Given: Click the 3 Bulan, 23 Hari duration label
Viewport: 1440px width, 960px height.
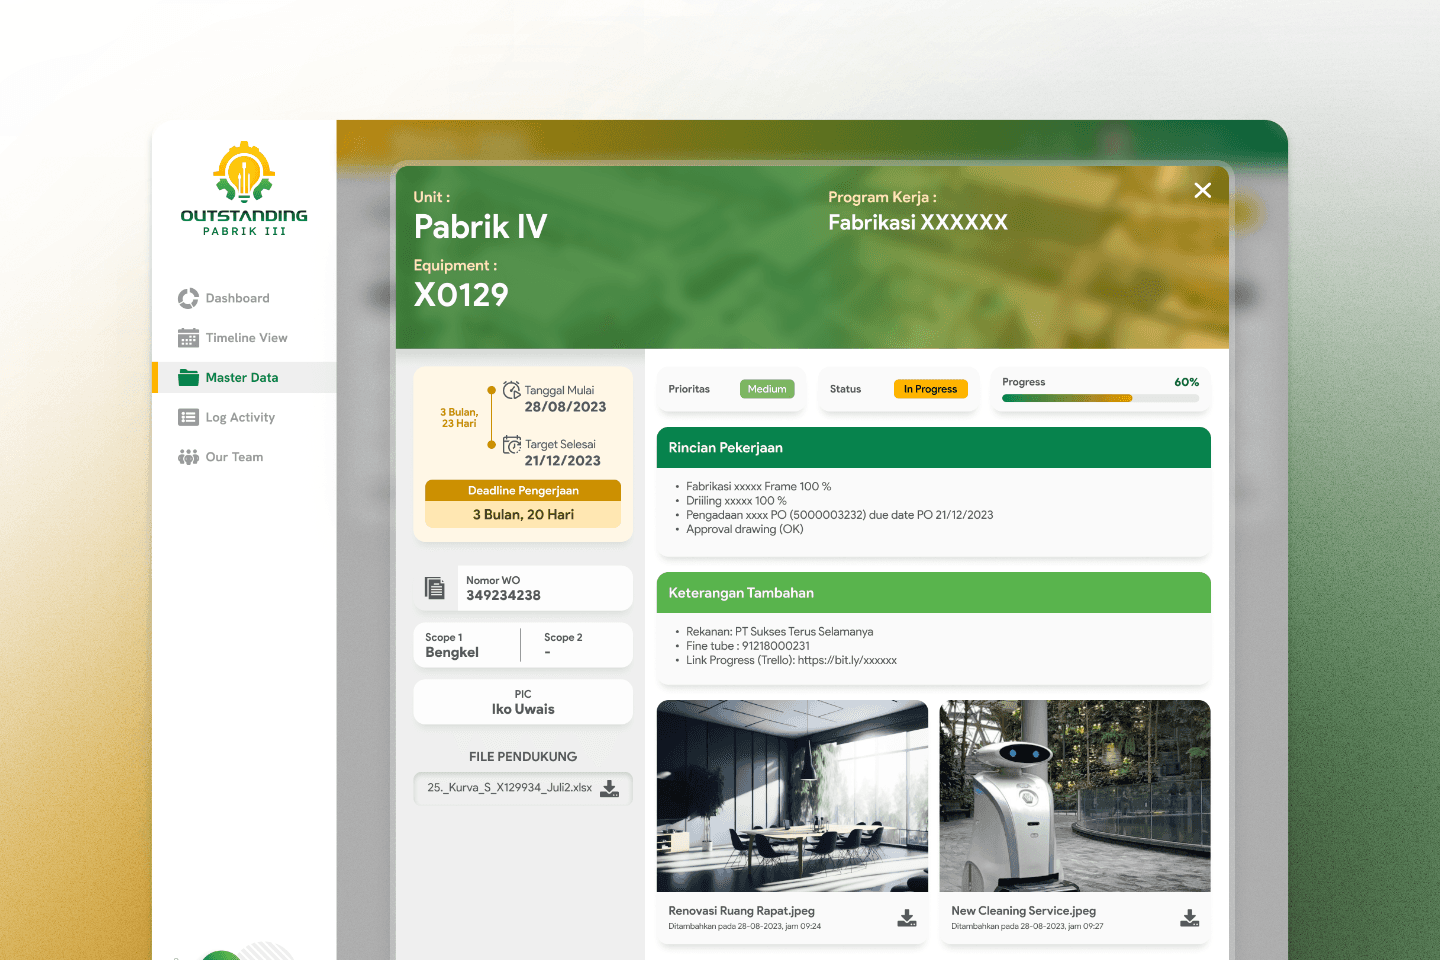Looking at the screenshot, I should point(459,418).
